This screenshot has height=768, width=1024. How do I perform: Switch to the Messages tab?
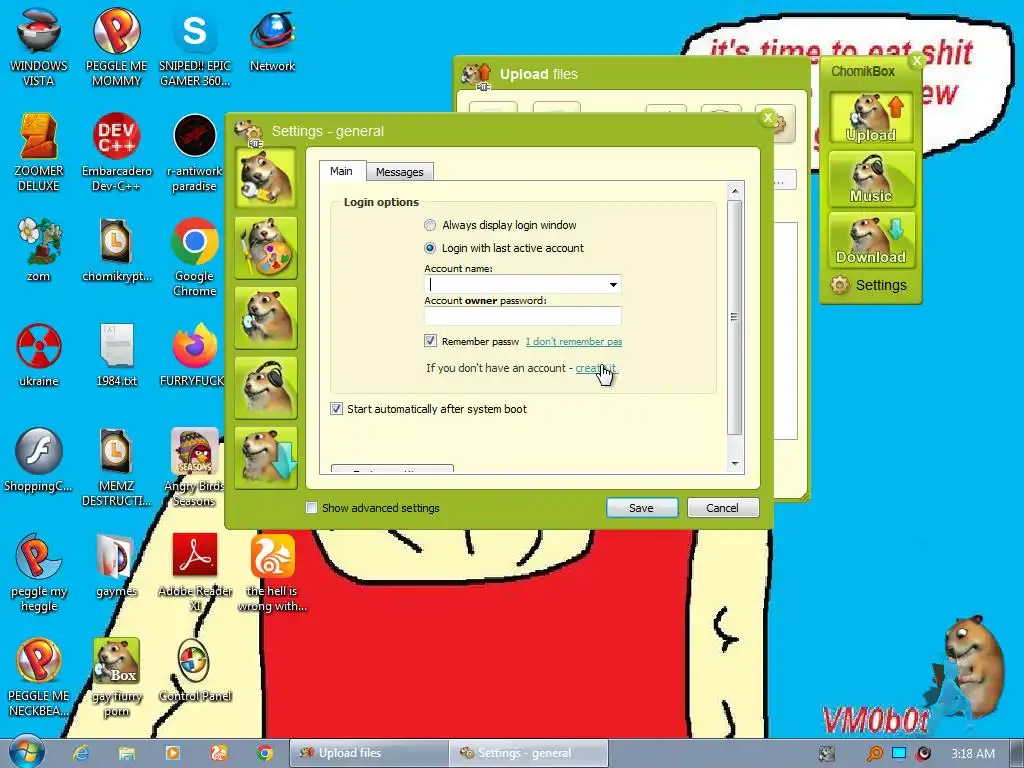coord(400,172)
